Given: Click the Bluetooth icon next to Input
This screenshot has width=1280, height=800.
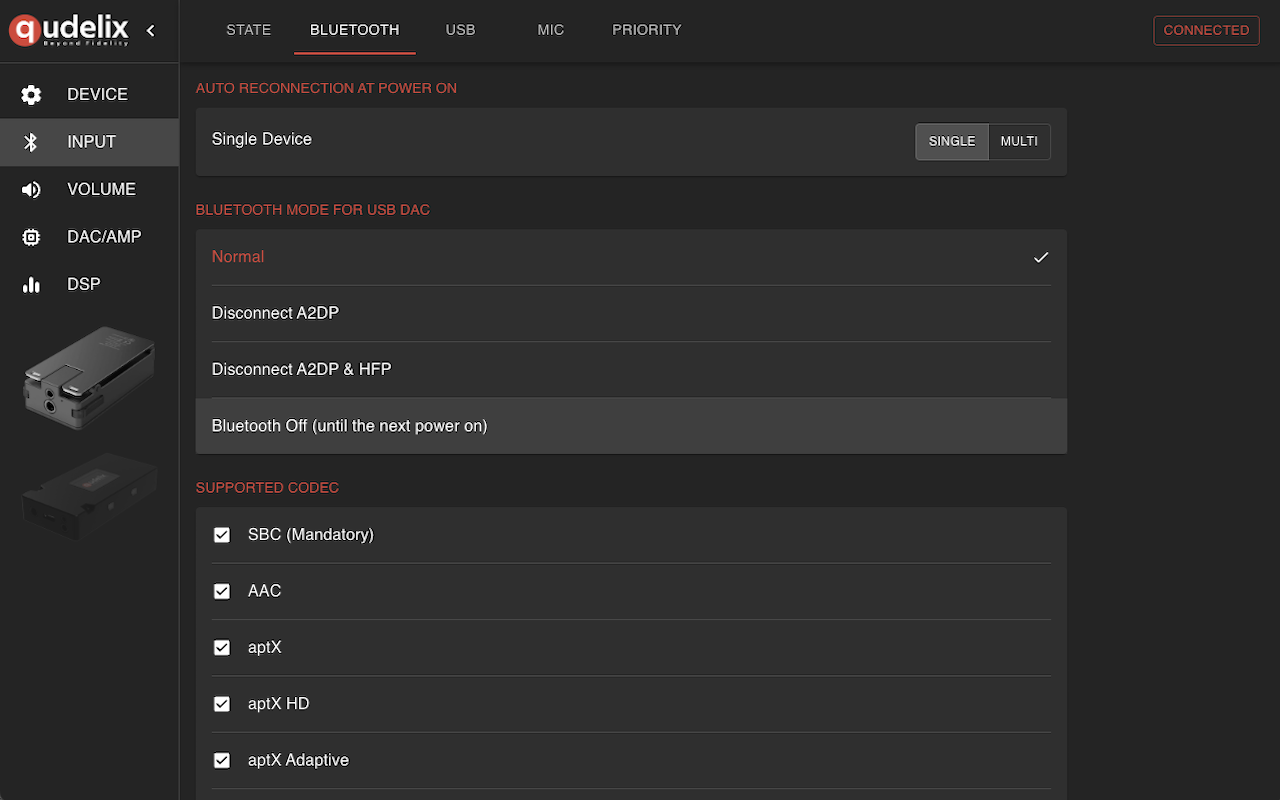Looking at the screenshot, I should 31,142.
